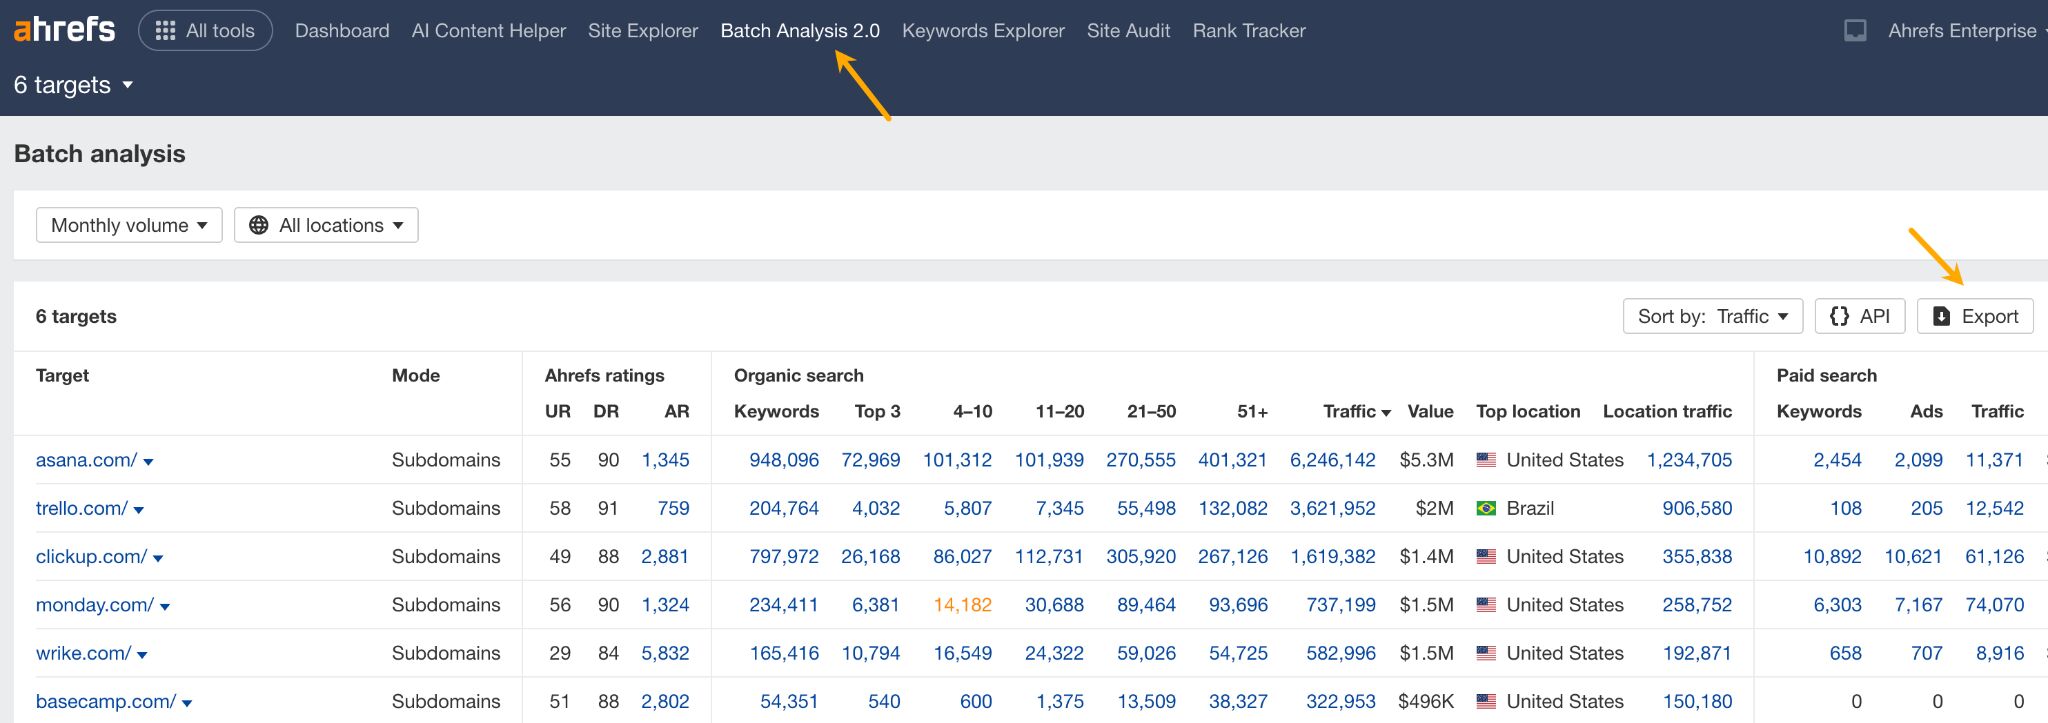Click the globe icon in All locations
The width and height of the screenshot is (2048, 723).
259,225
